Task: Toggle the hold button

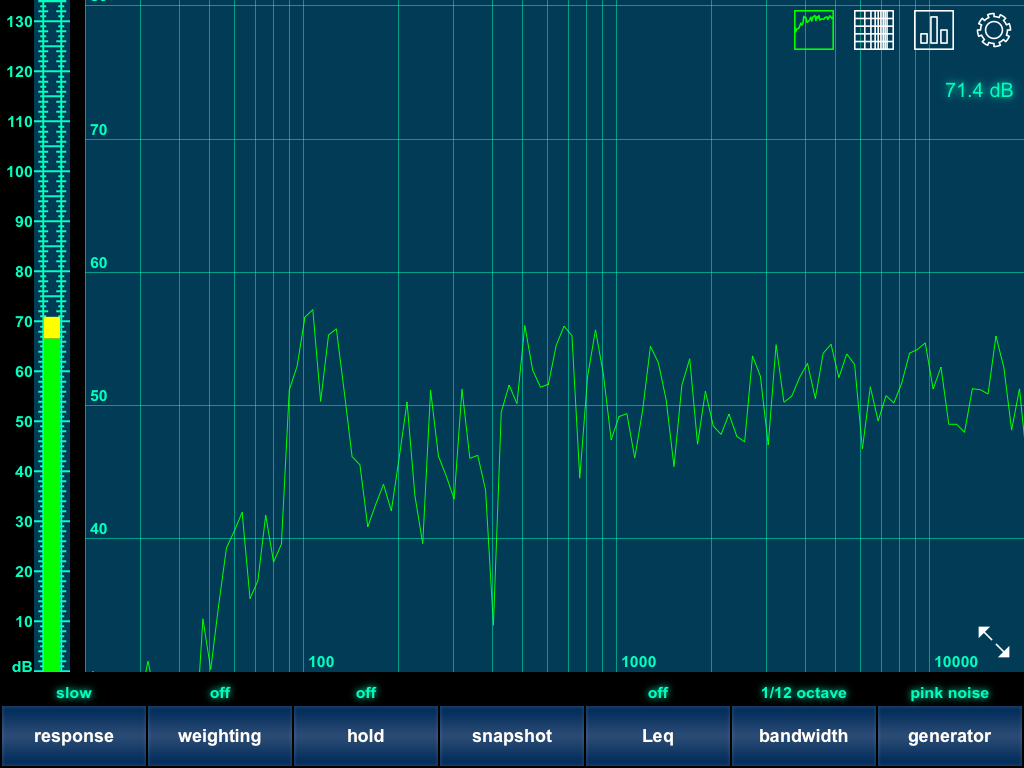Action: tap(365, 736)
